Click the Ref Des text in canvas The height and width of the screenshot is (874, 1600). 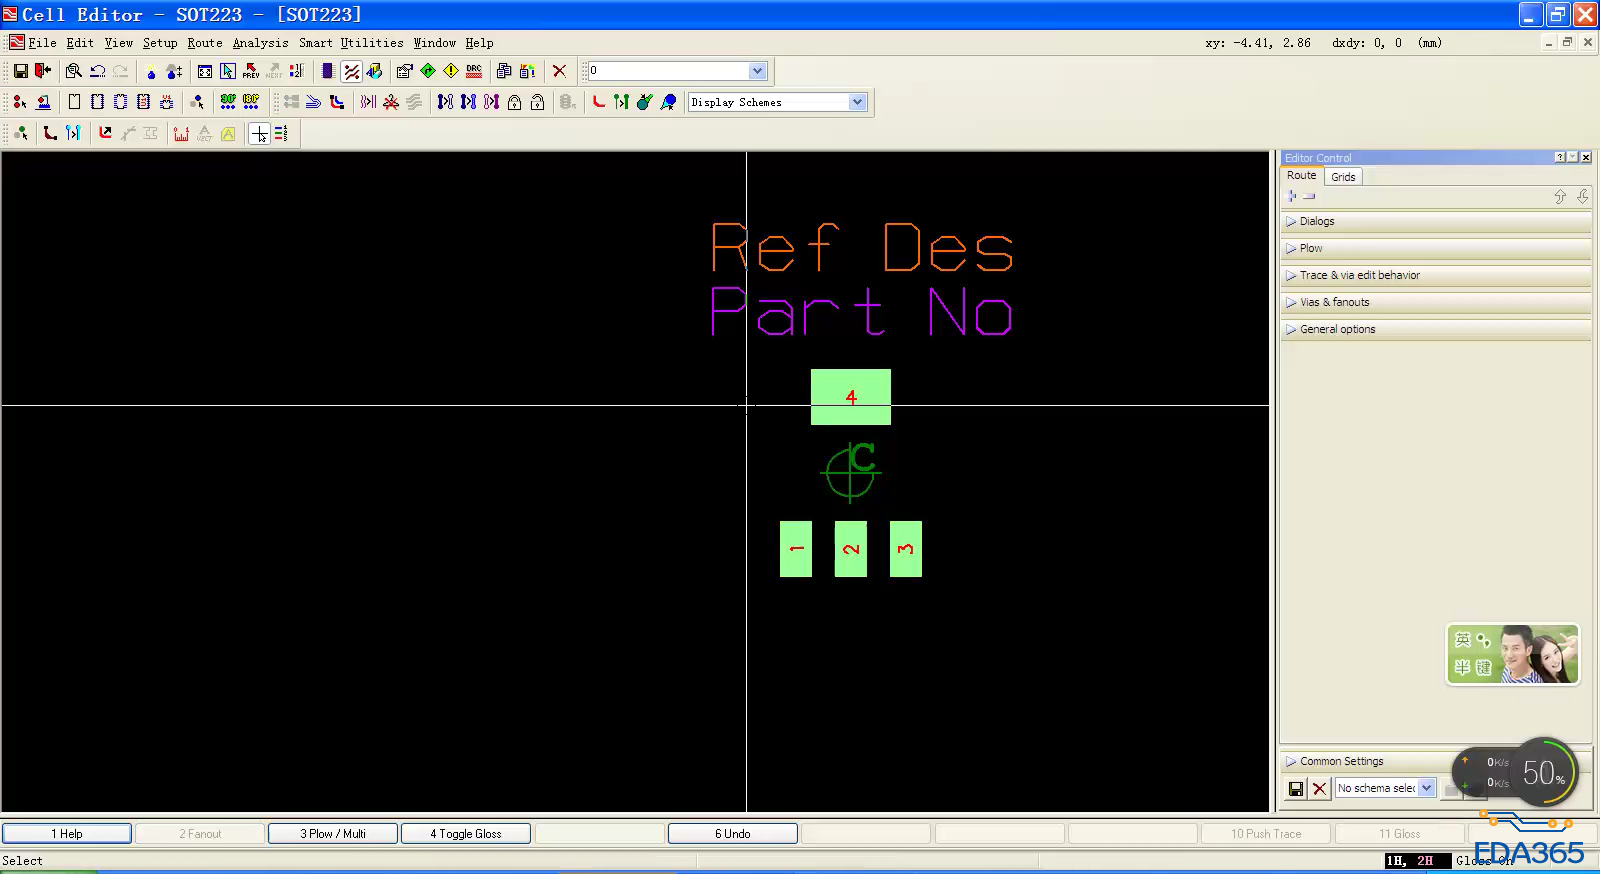(x=862, y=247)
